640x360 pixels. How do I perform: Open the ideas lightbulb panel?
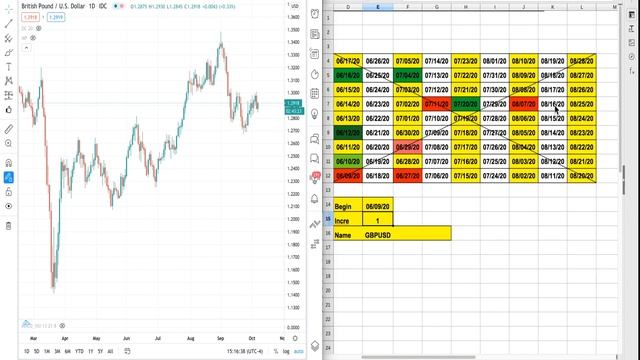tap(315, 113)
